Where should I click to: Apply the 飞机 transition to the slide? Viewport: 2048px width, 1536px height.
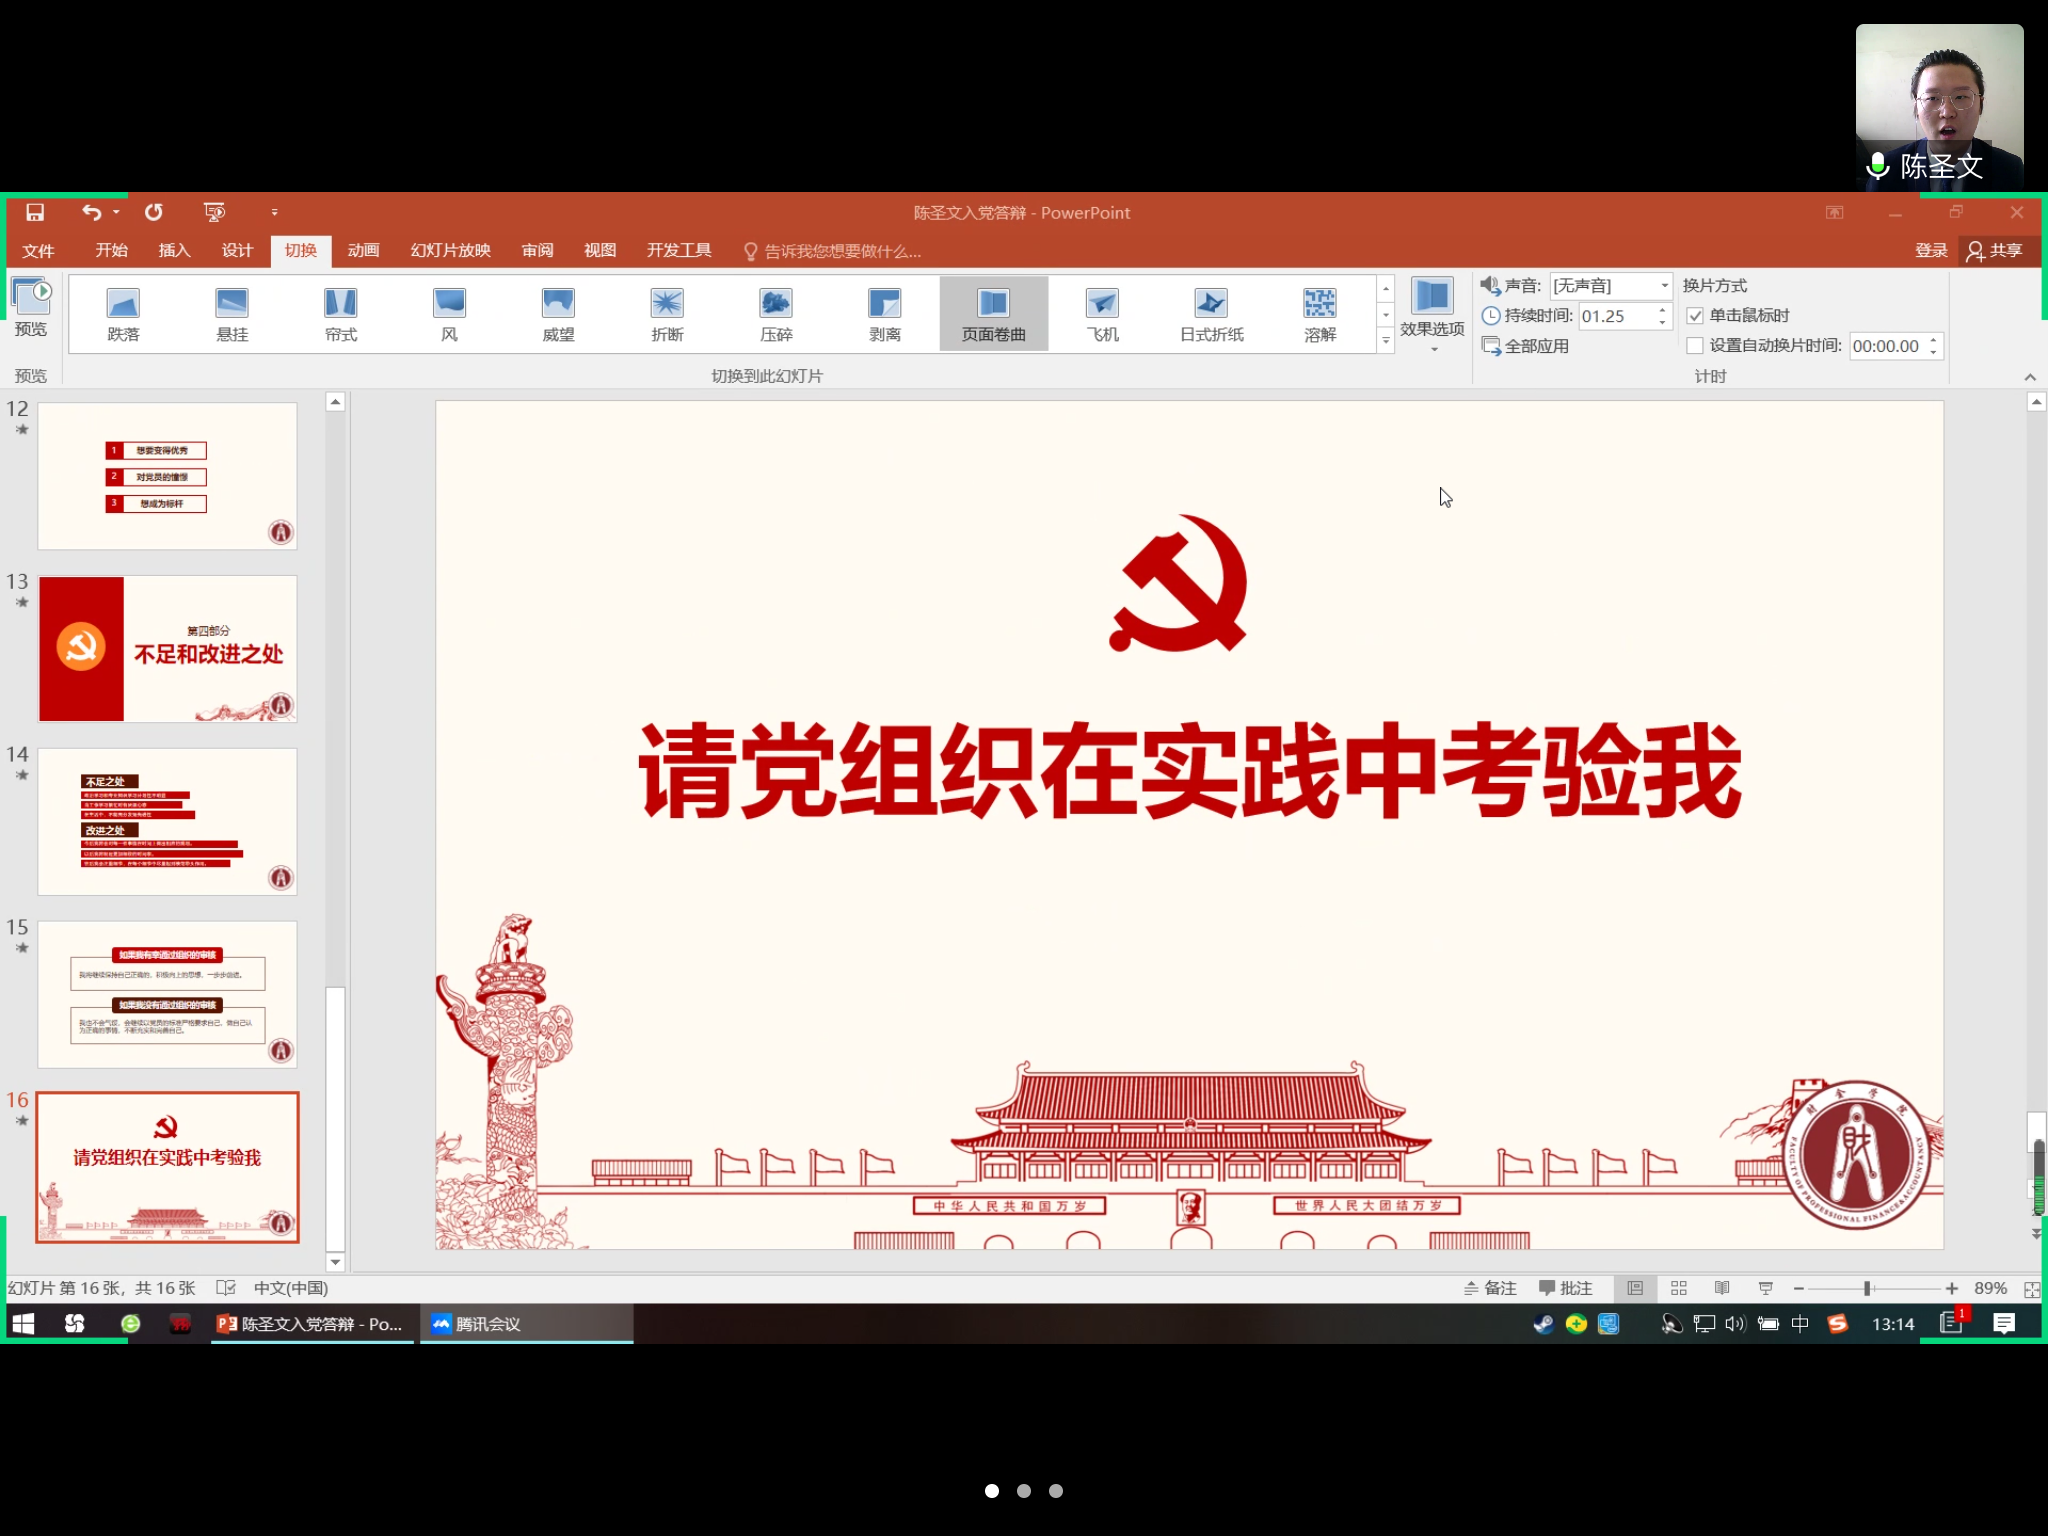tap(1102, 313)
